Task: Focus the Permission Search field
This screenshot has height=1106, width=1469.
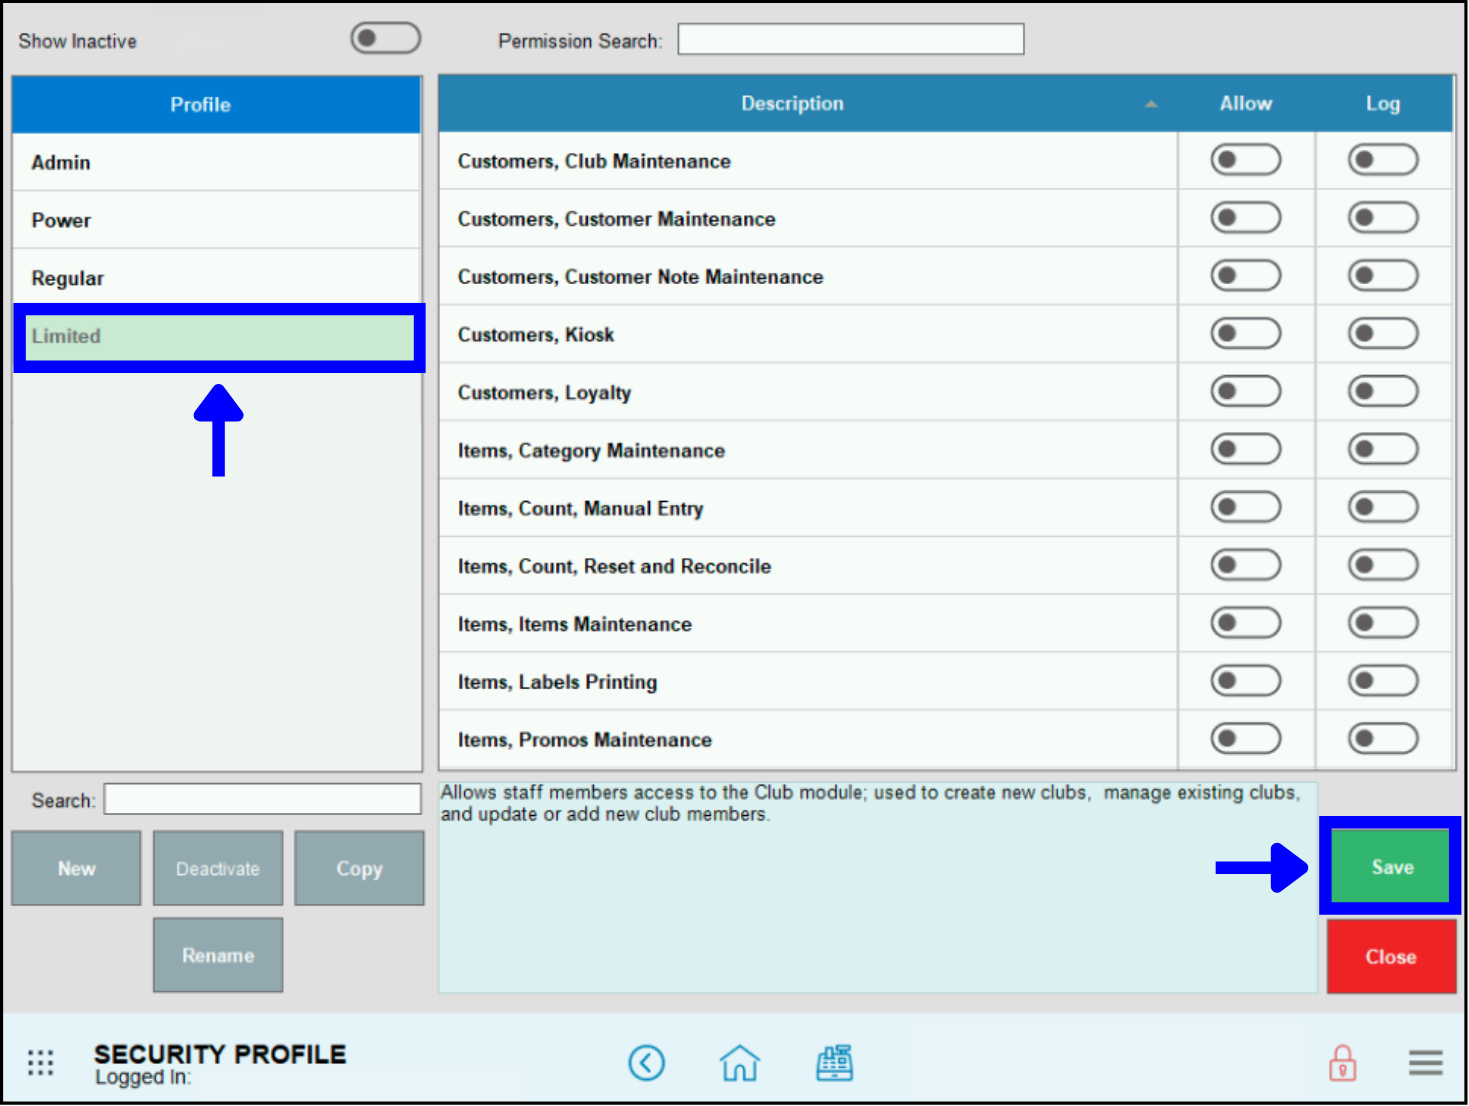Action: pyautogui.click(x=850, y=40)
